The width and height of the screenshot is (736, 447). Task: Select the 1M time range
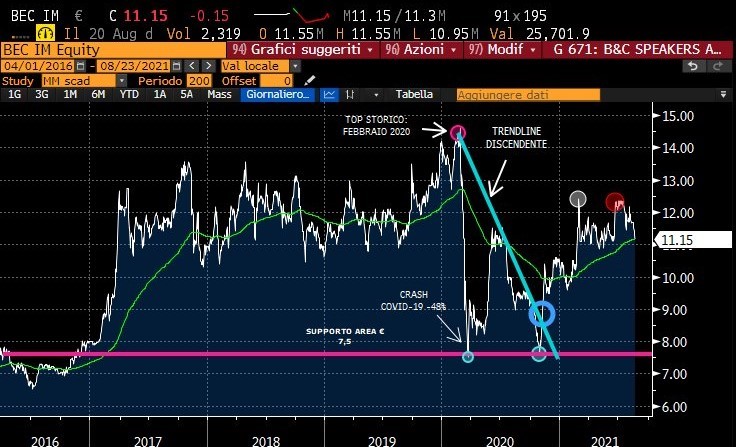pos(70,94)
